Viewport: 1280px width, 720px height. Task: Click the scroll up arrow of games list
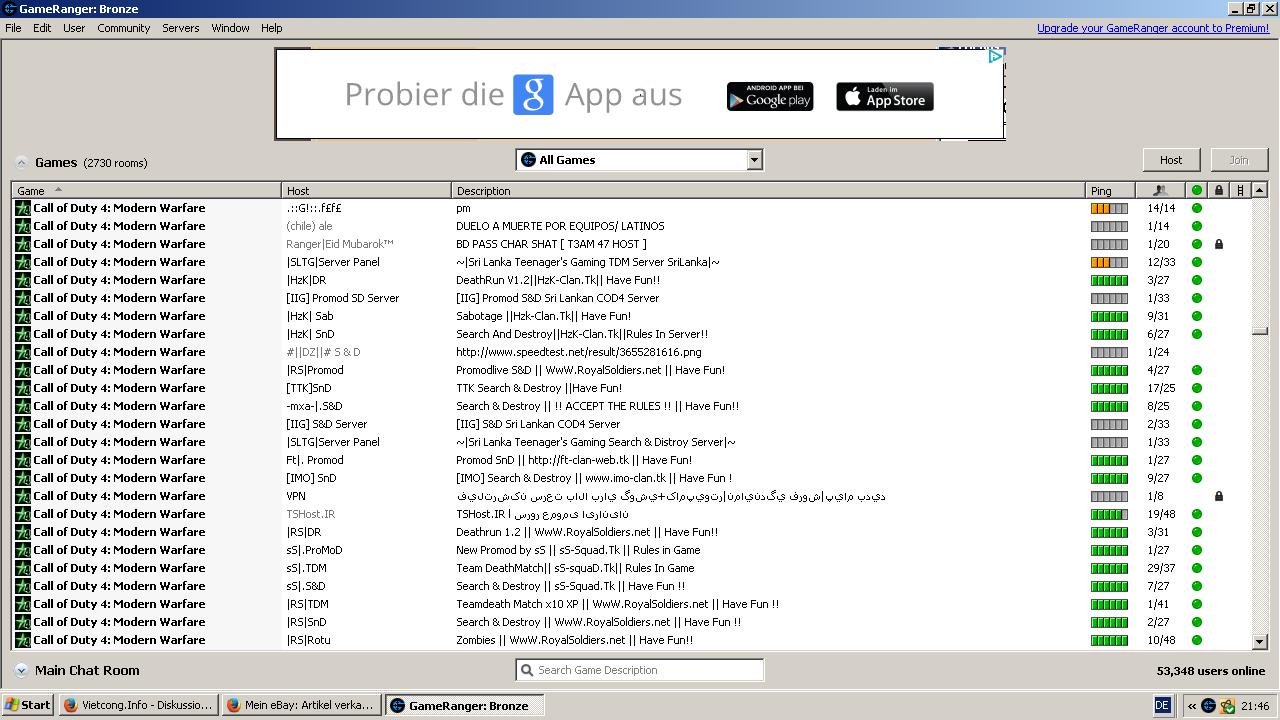(1260, 190)
